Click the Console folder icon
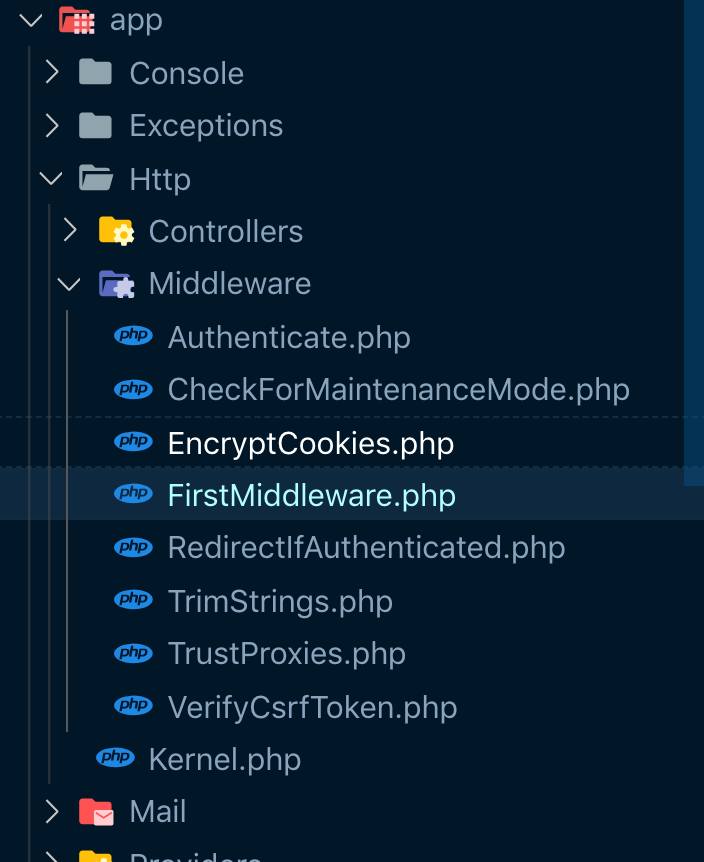 (95, 72)
